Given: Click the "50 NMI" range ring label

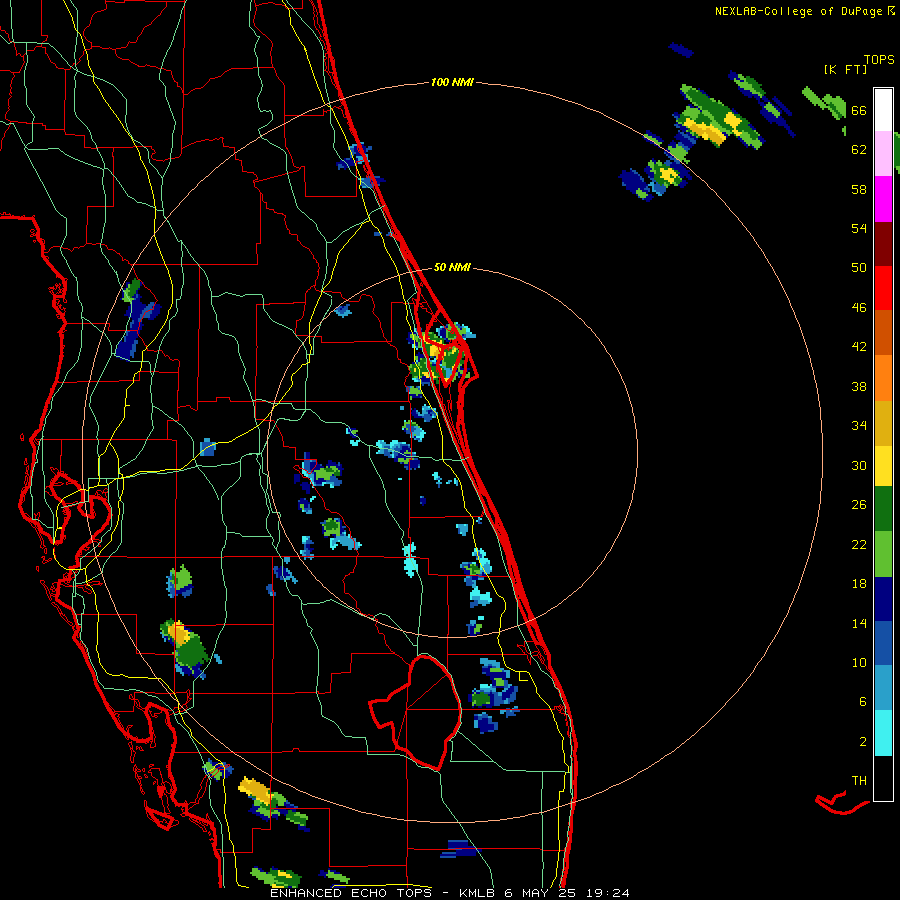Looking at the screenshot, I should tap(452, 267).
